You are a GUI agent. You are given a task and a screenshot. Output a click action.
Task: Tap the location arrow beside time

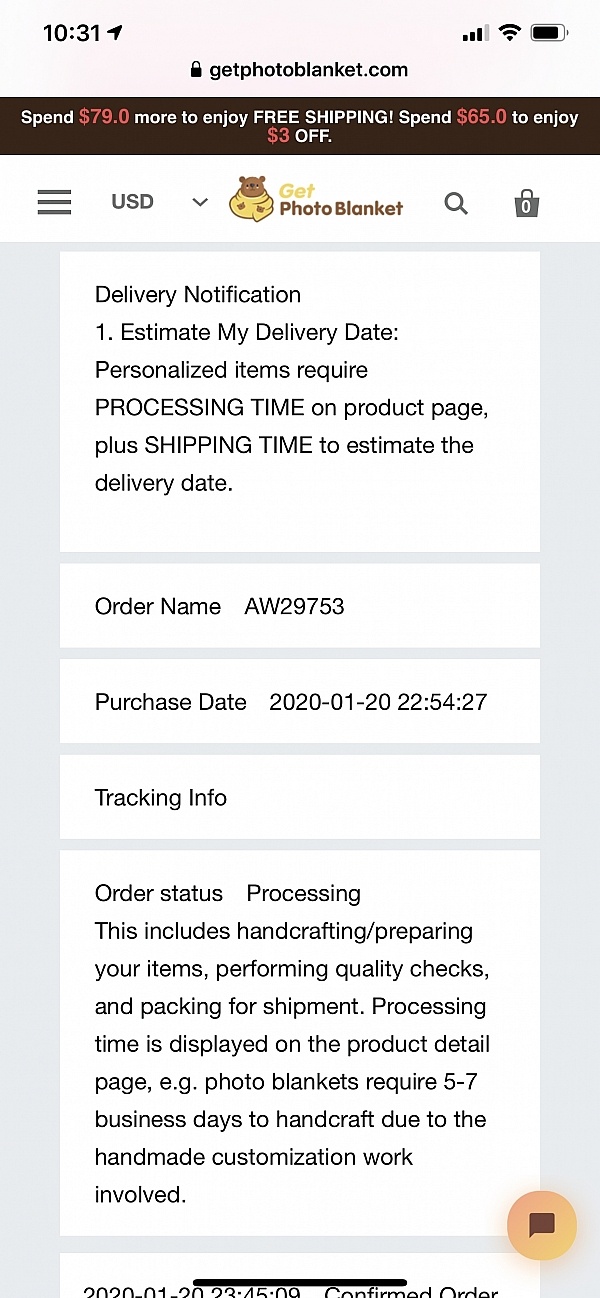click(x=115, y=33)
